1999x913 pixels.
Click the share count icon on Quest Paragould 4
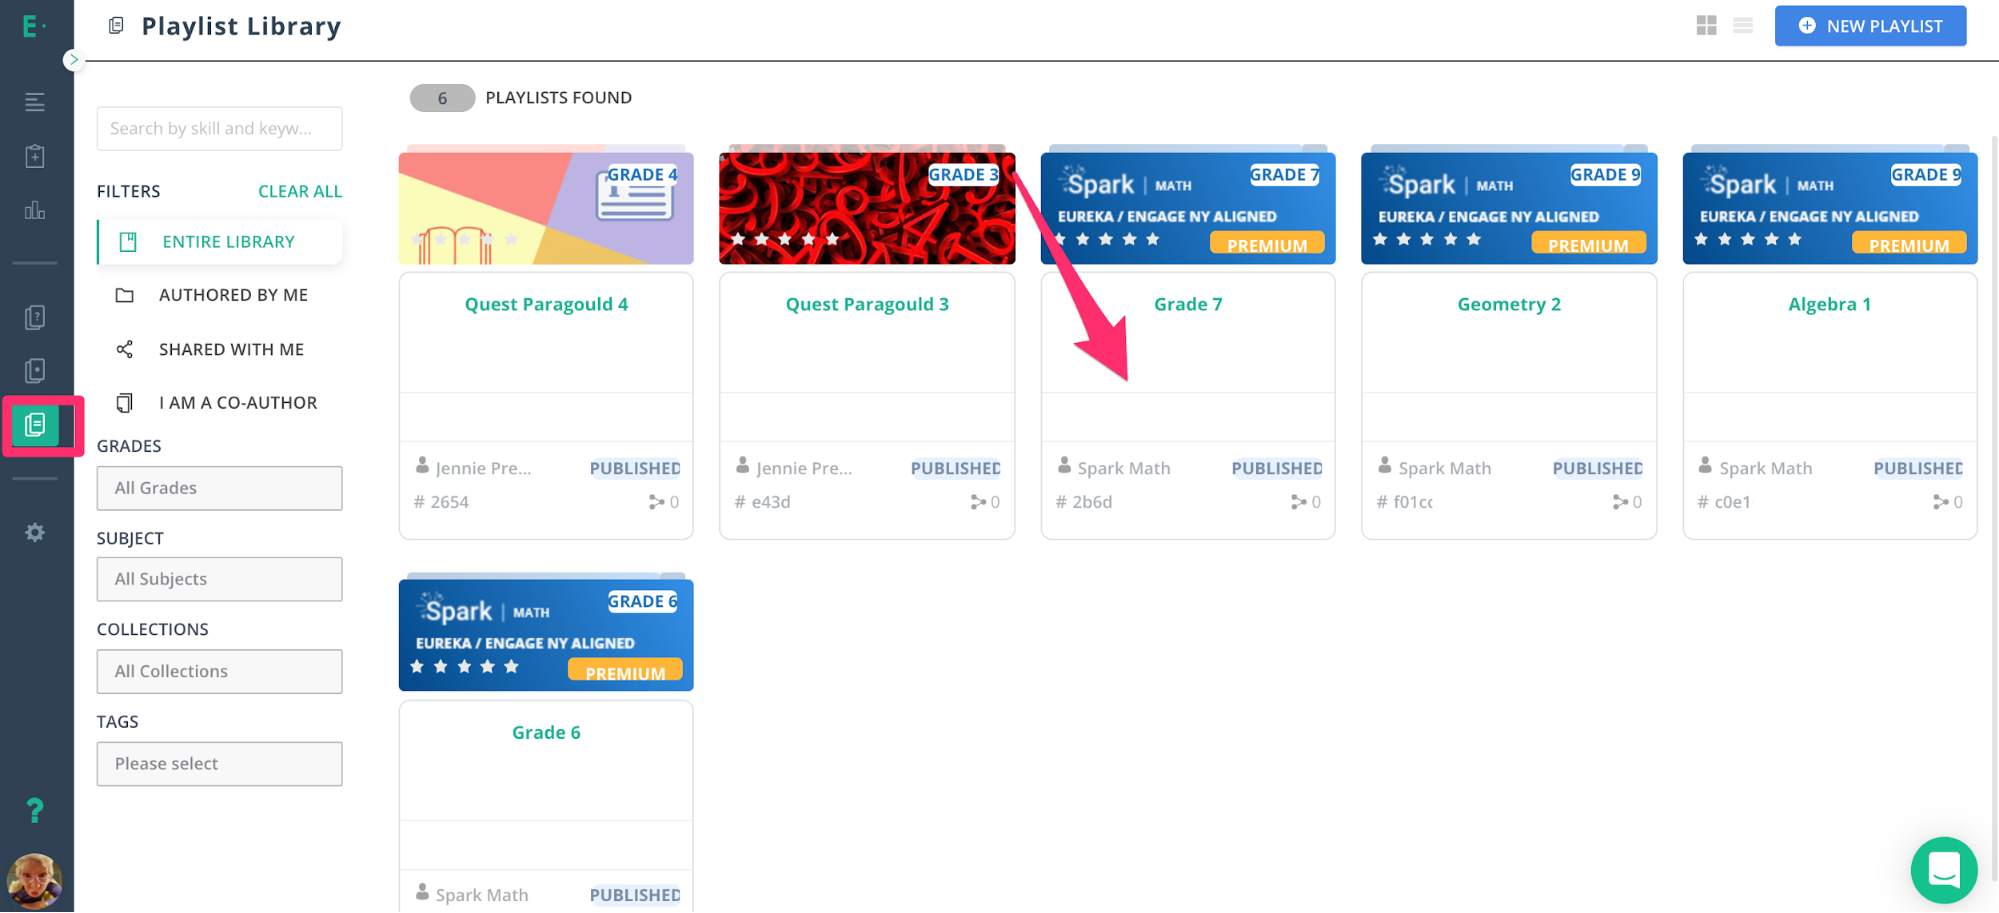pyautogui.click(x=656, y=502)
